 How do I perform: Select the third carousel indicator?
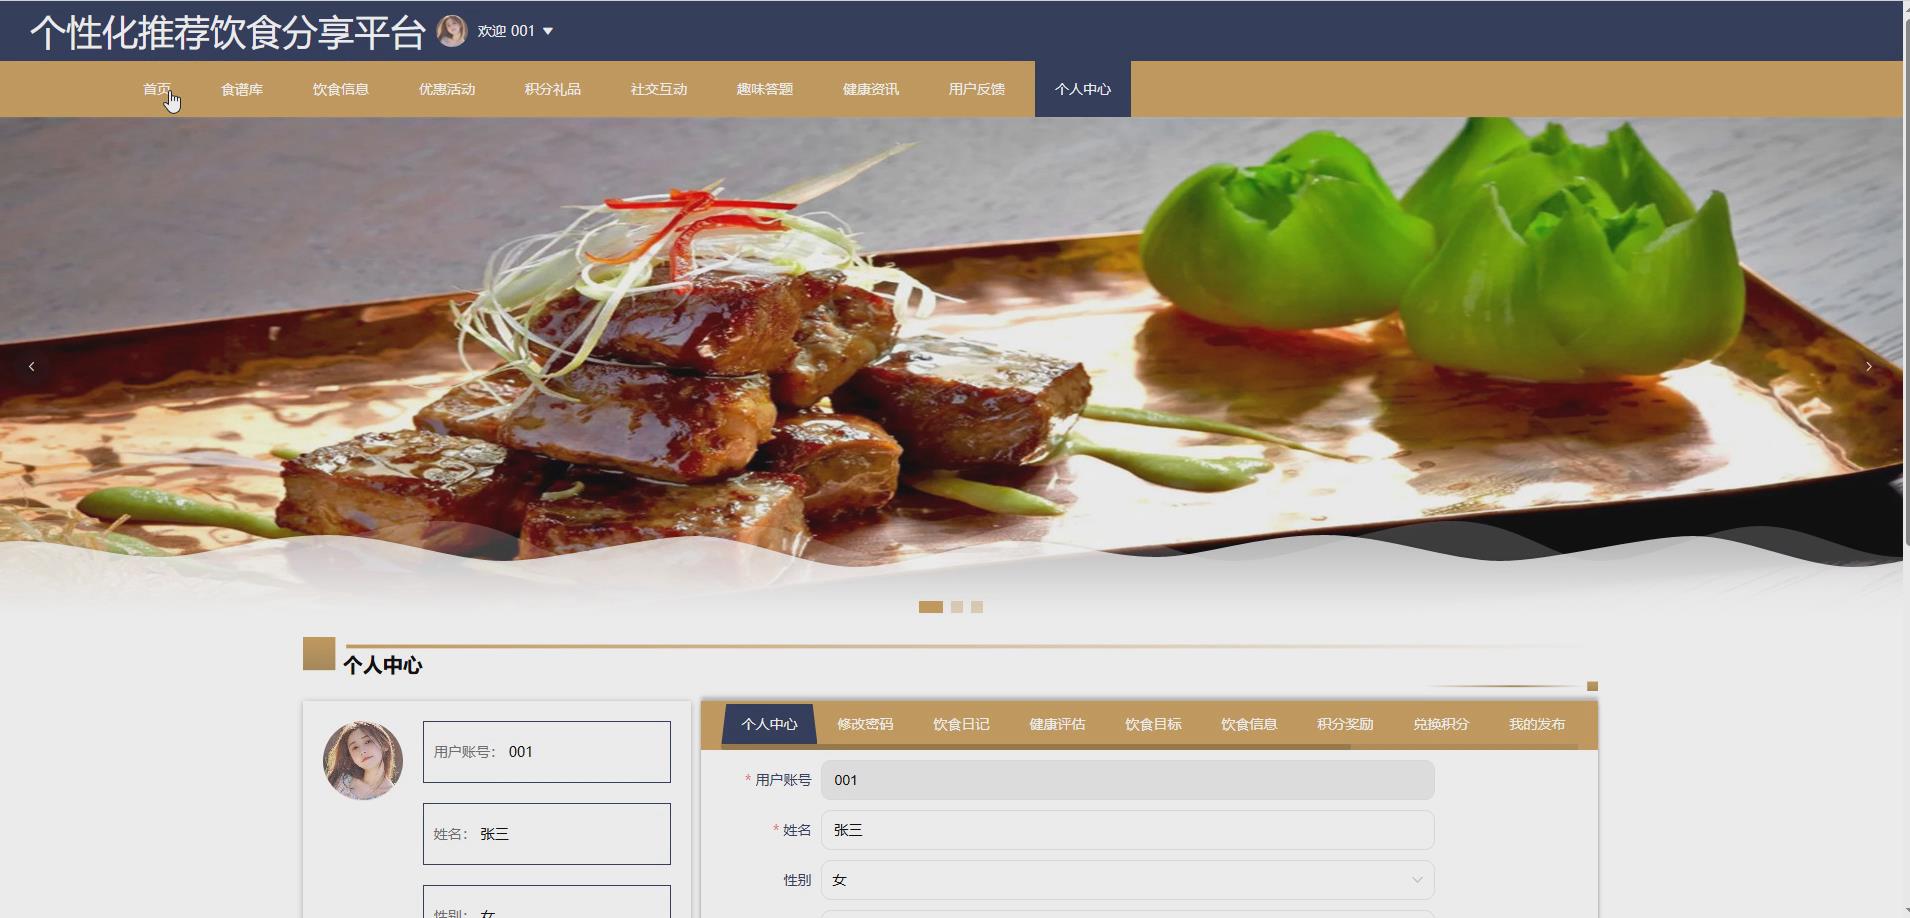[x=977, y=607]
